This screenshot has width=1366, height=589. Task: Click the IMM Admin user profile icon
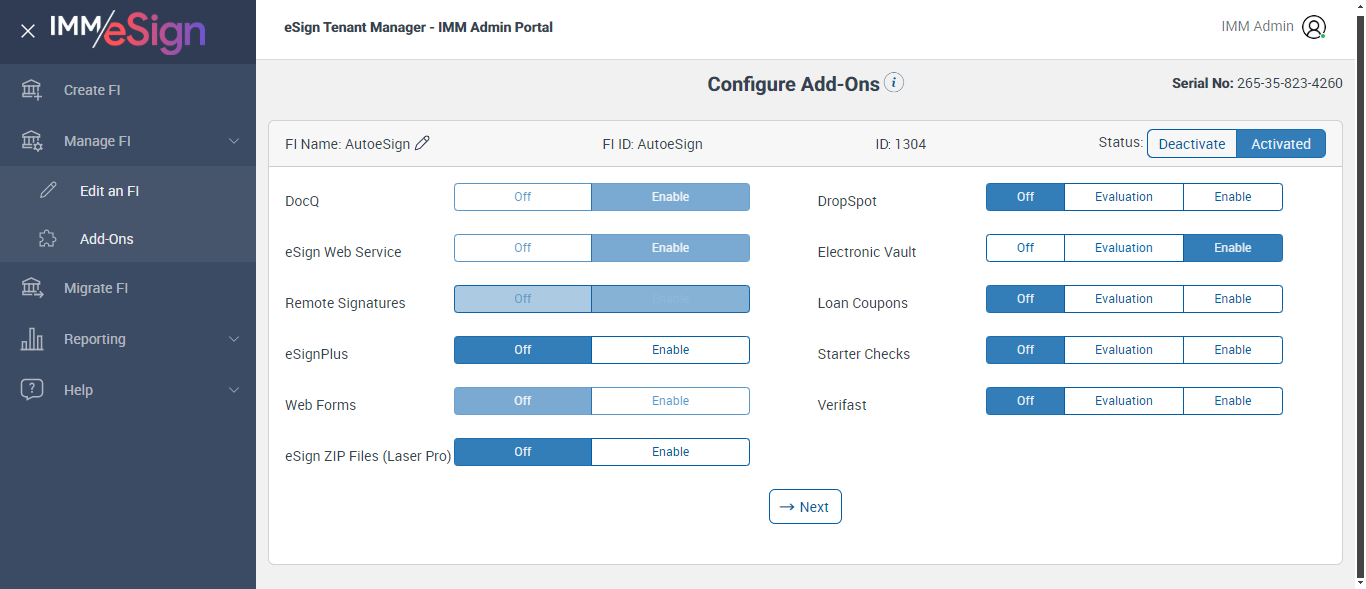(1314, 27)
